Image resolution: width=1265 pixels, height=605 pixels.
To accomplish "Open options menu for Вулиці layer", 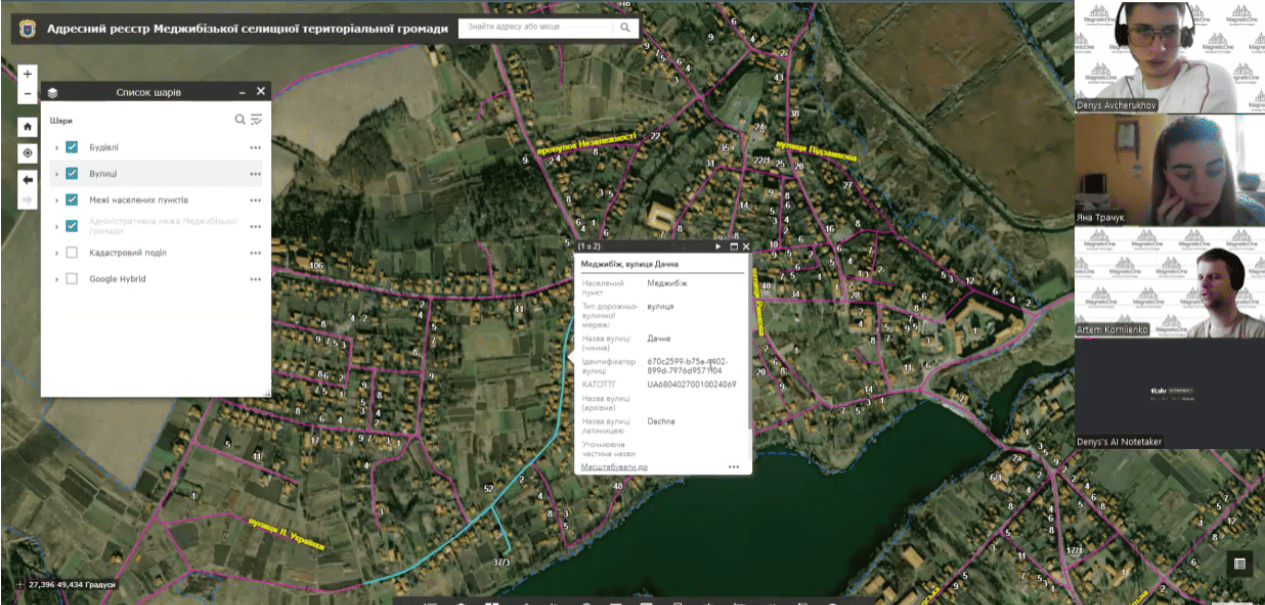I will [256, 174].
